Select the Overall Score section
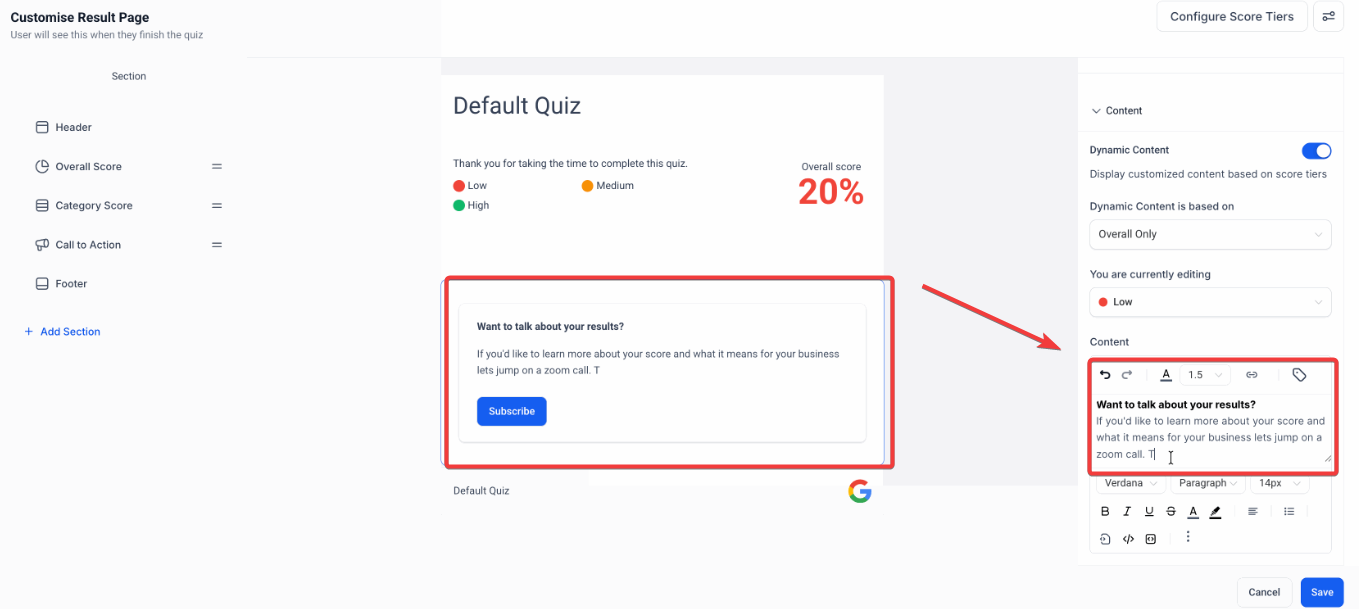The width and height of the screenshot is (1359, 609). click(88, 167)
